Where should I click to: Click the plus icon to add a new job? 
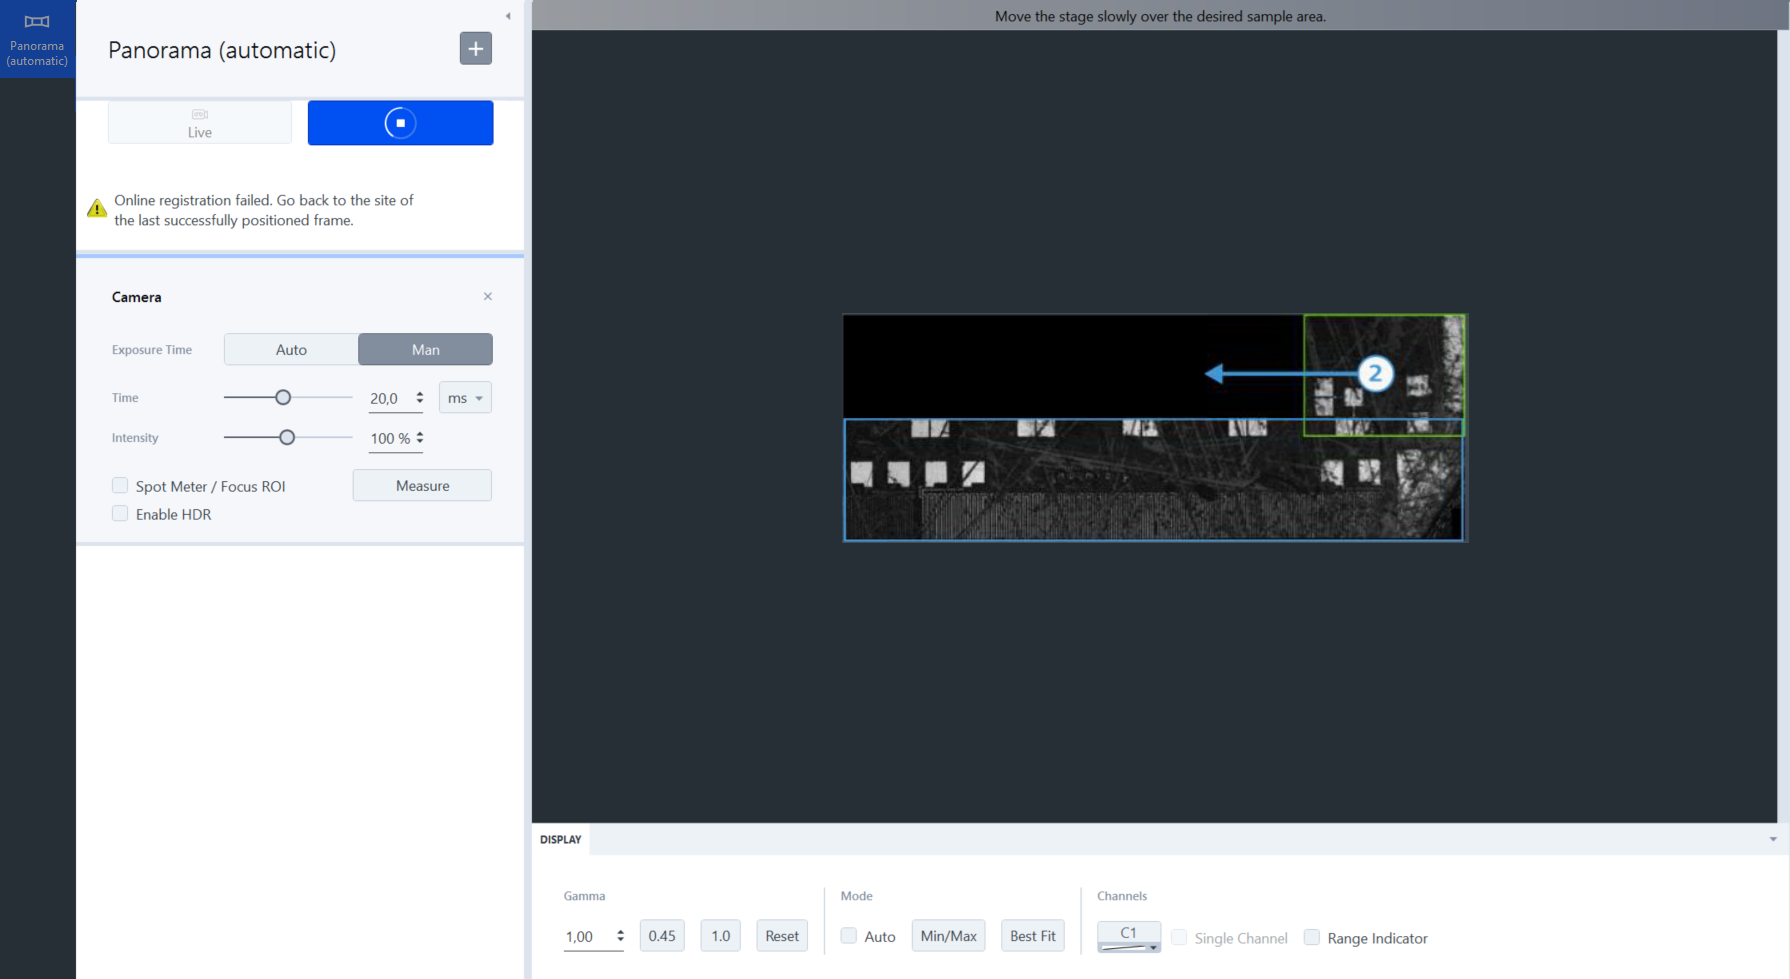tap(475, 47)
